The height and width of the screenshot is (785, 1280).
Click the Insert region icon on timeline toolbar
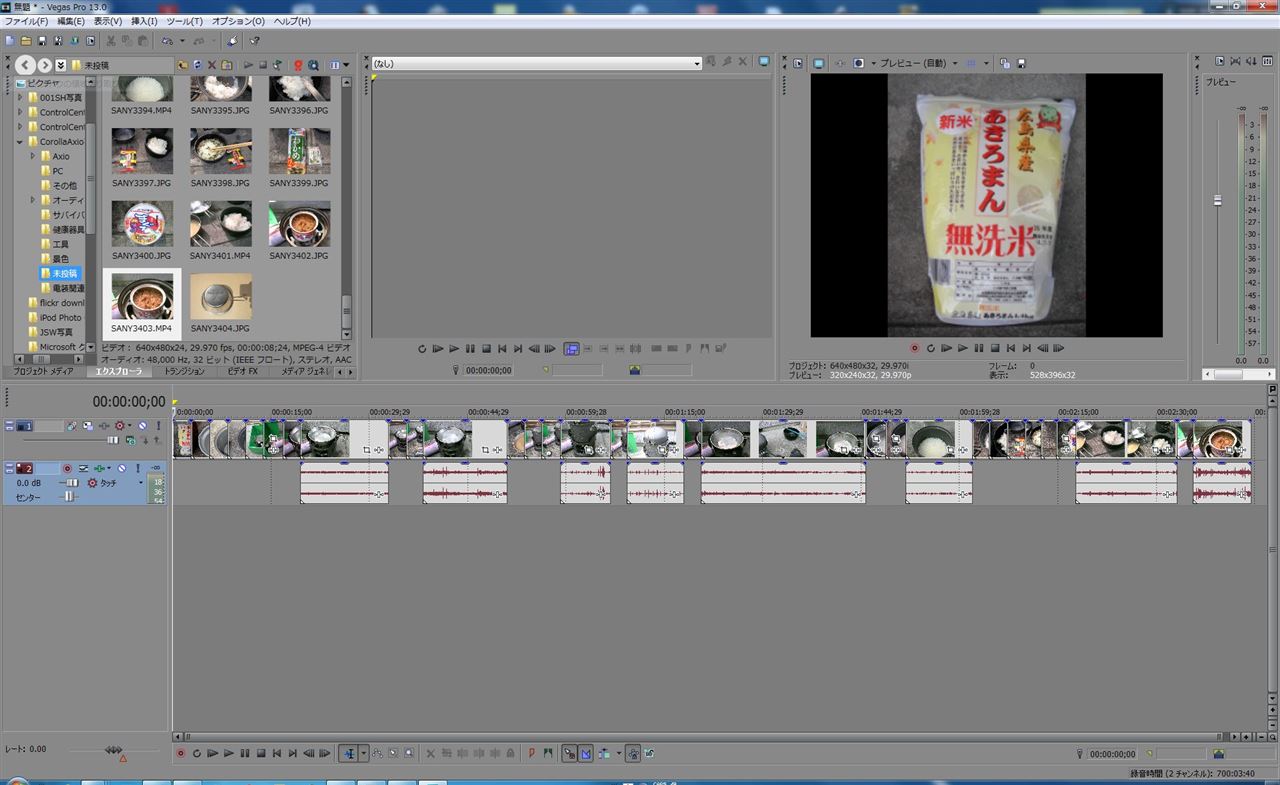pos(548,753)
